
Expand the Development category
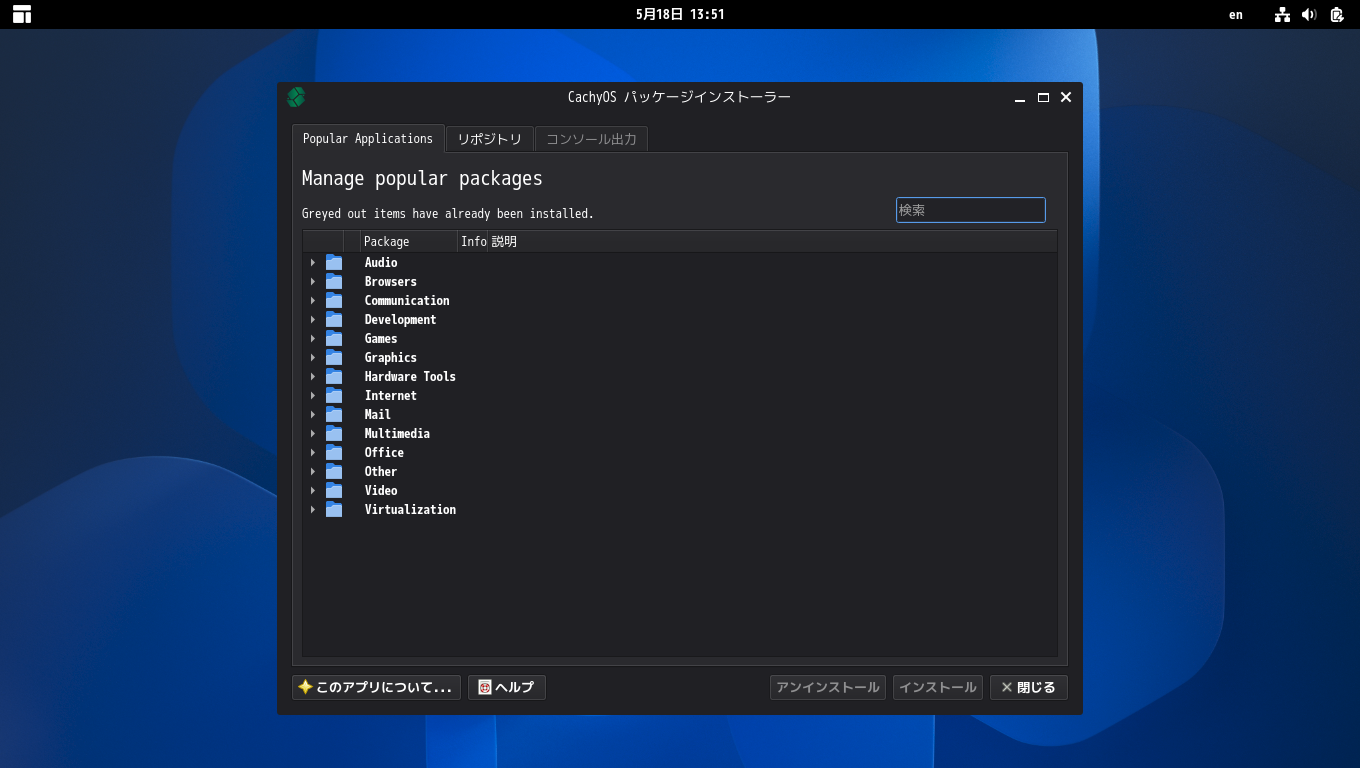click(x=313, y=319)
